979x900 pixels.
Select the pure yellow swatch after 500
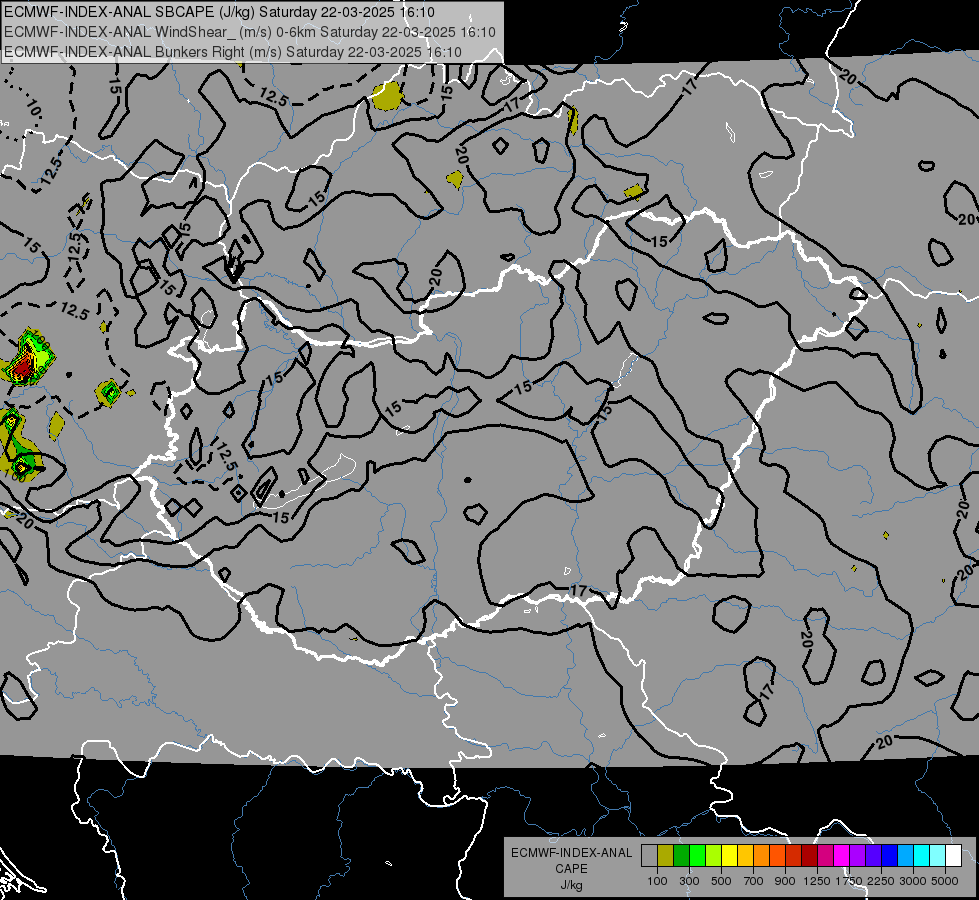coord(730,855)
